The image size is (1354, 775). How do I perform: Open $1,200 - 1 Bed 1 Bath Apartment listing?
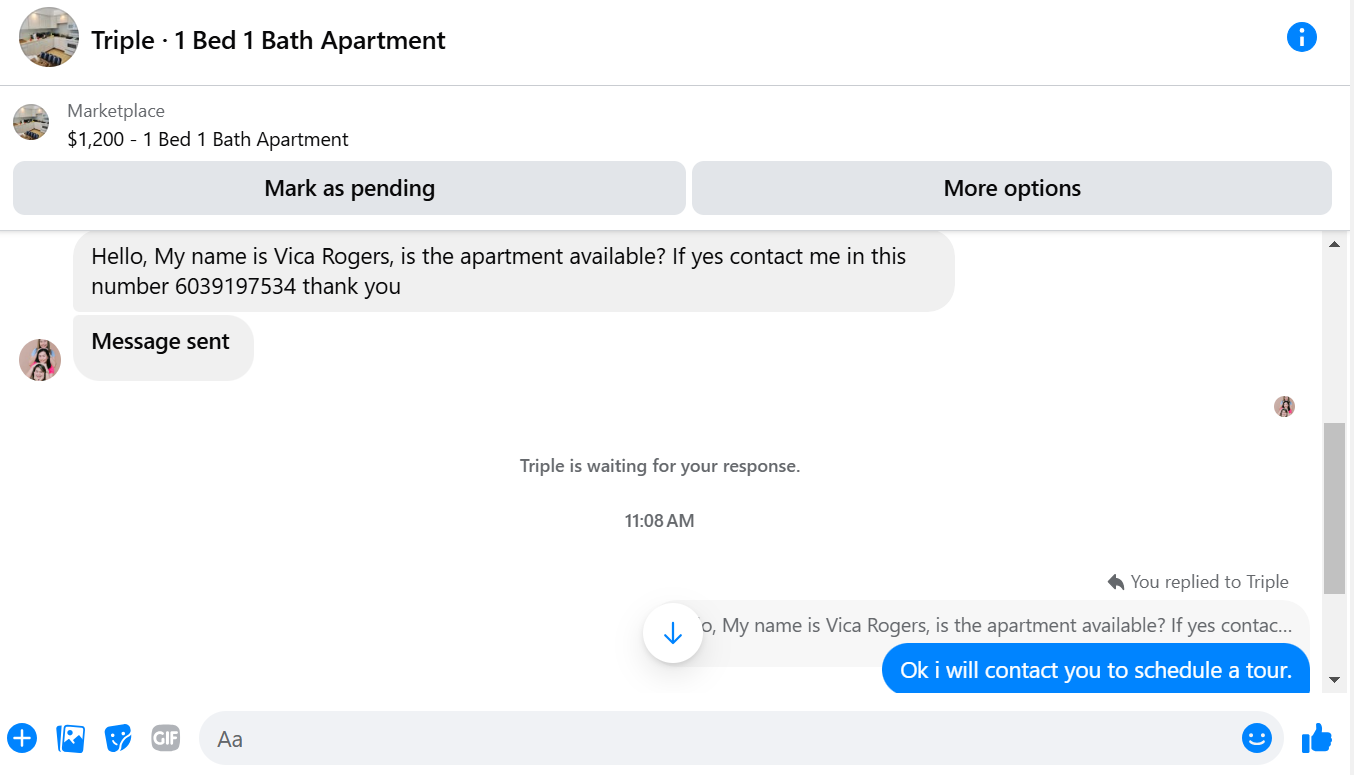click(208, 140)
